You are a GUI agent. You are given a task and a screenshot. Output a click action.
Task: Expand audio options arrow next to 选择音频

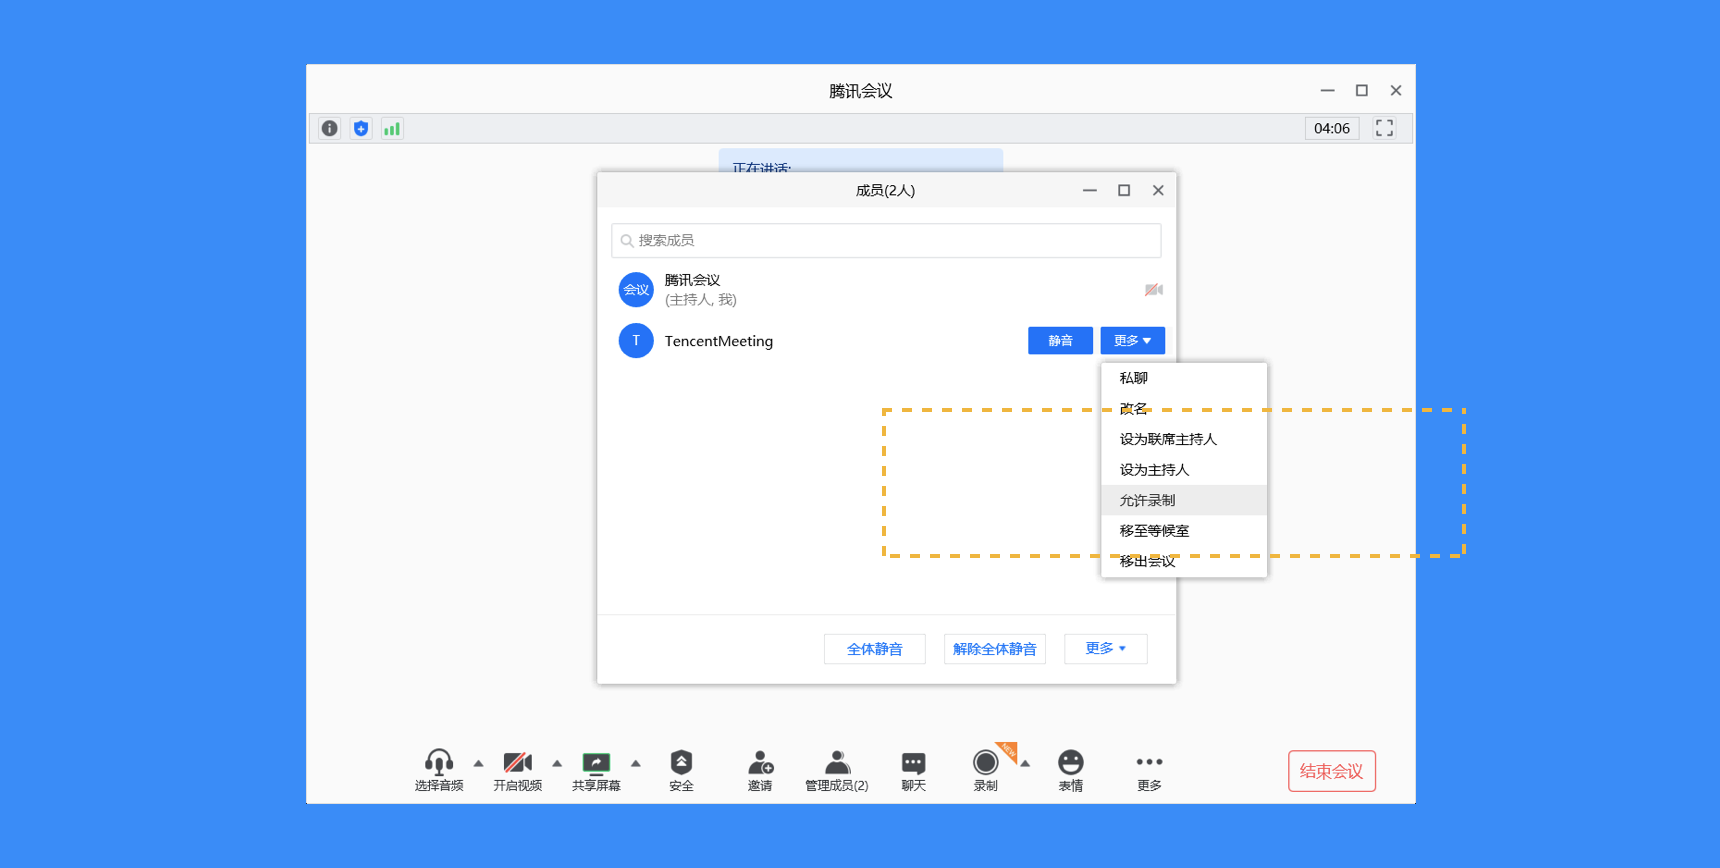[478, 763]
